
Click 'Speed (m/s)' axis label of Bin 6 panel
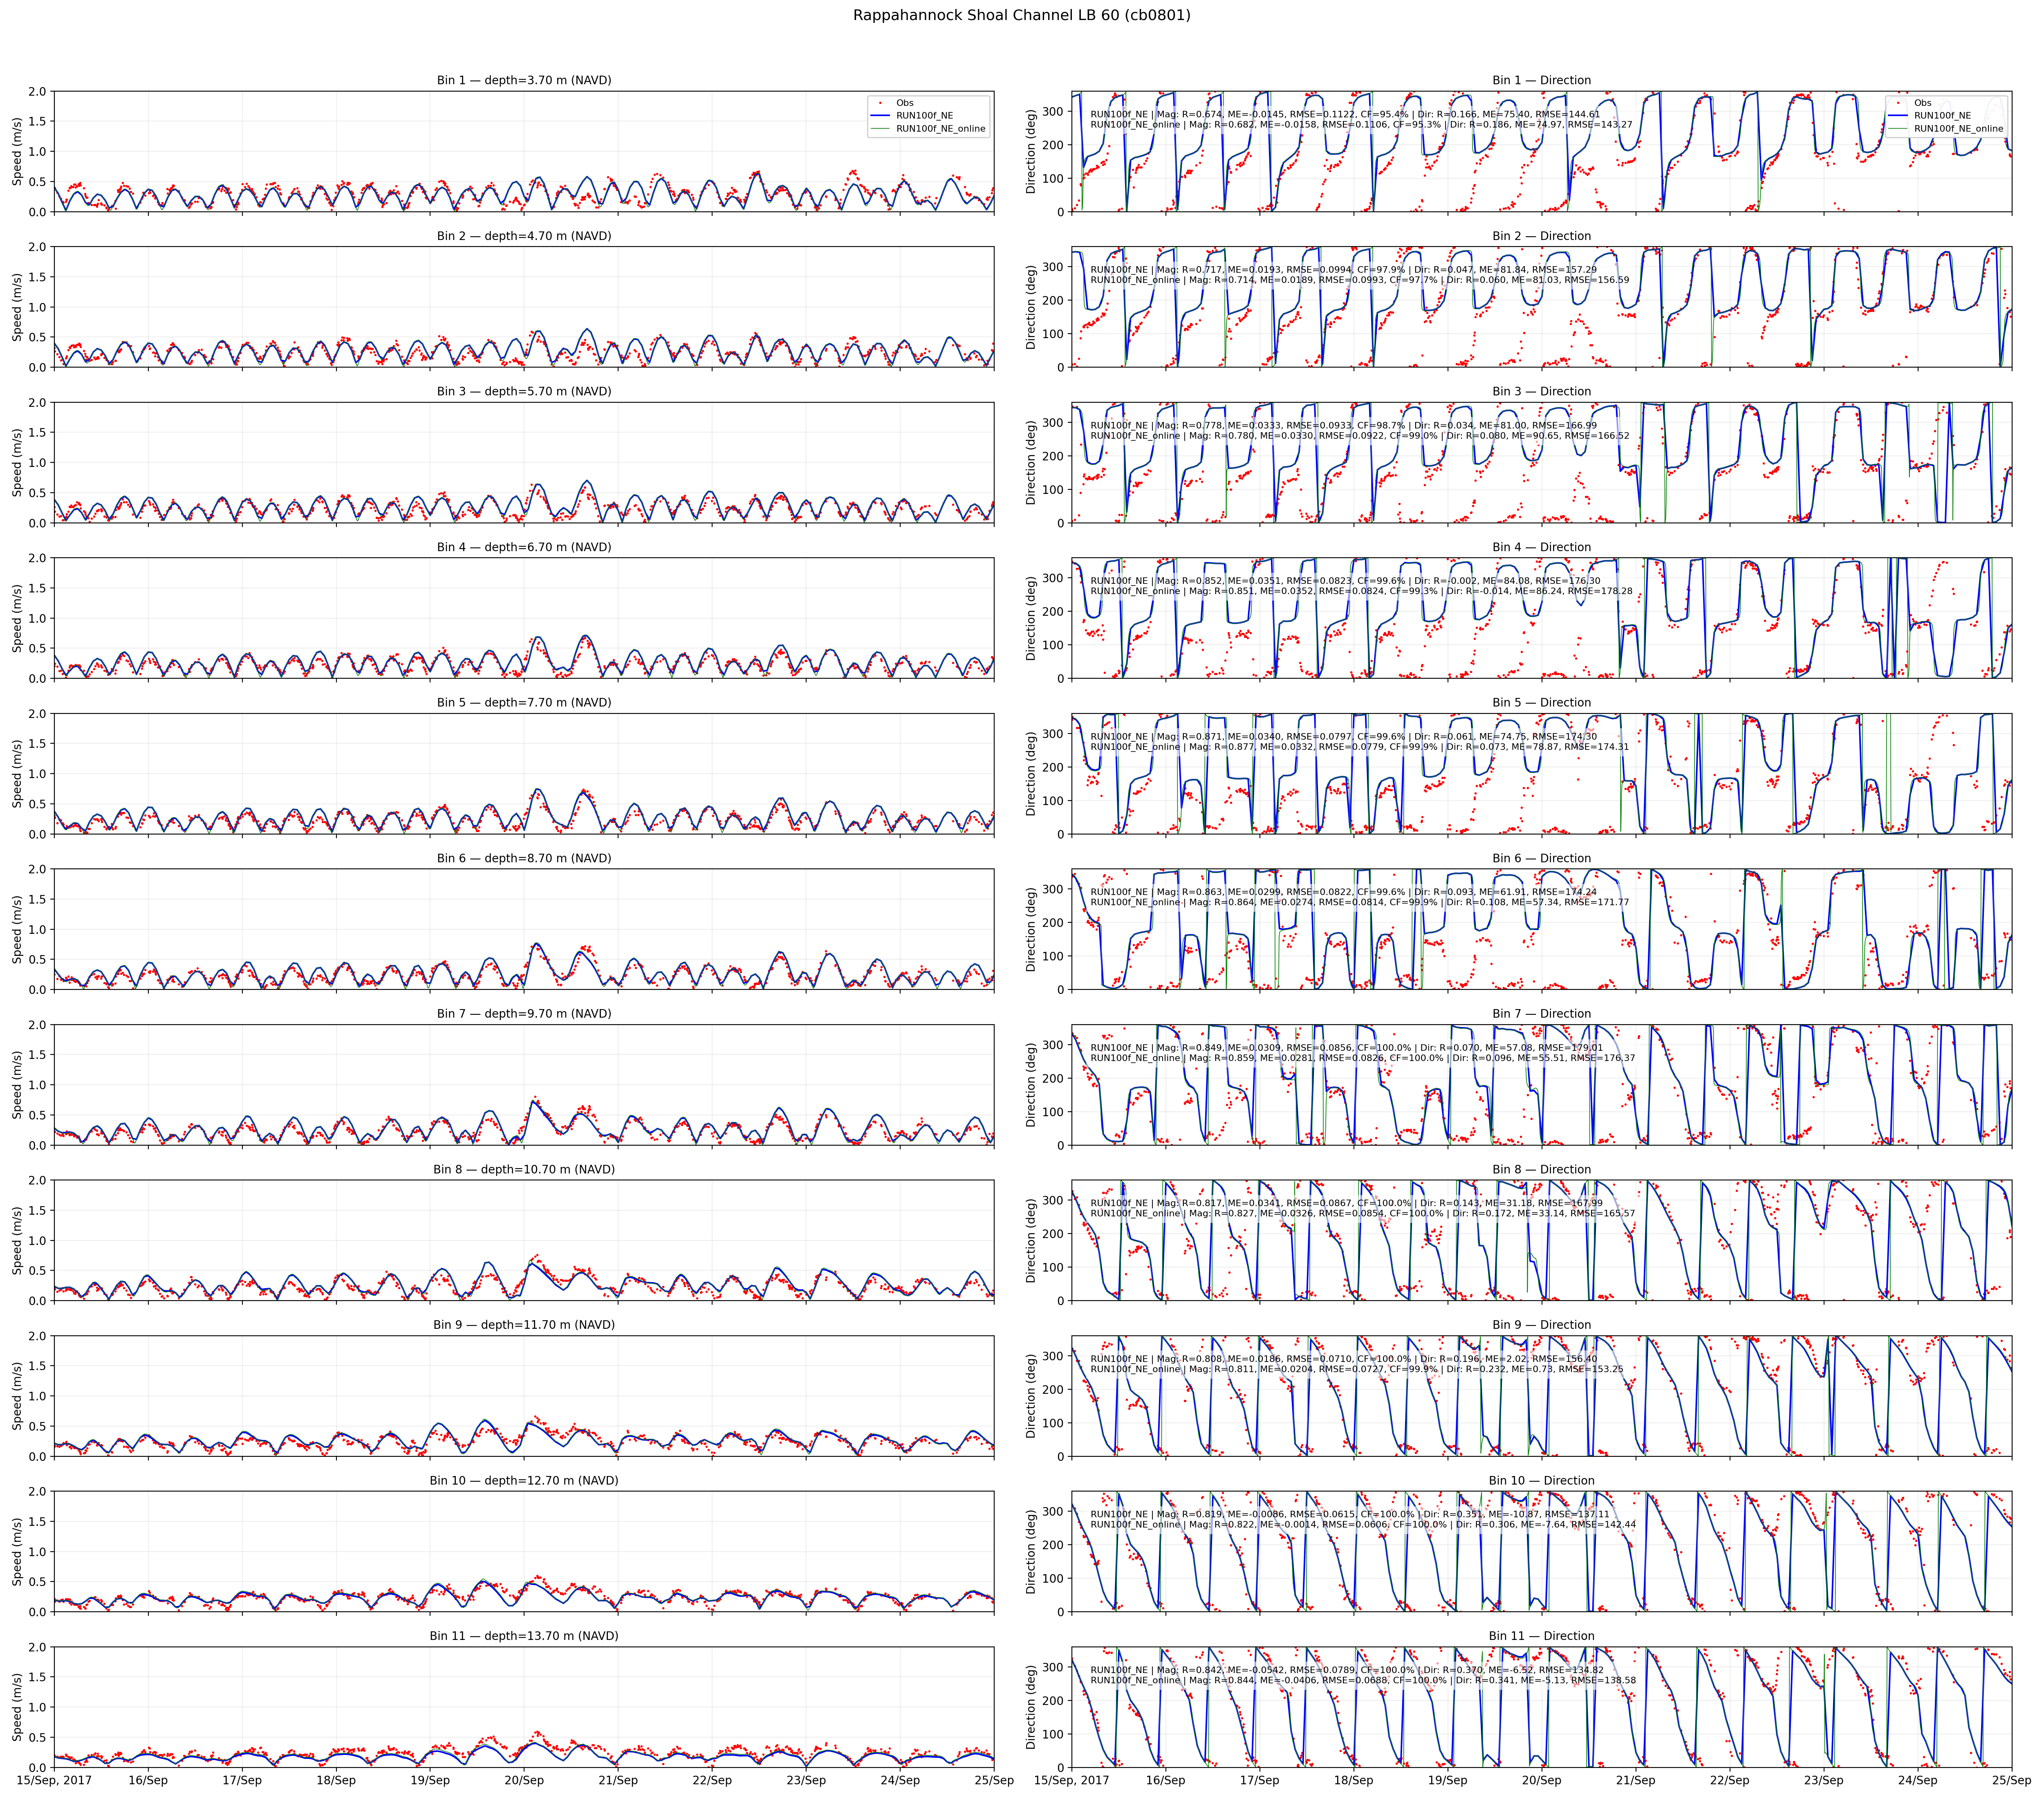click(x=18, y=929)
